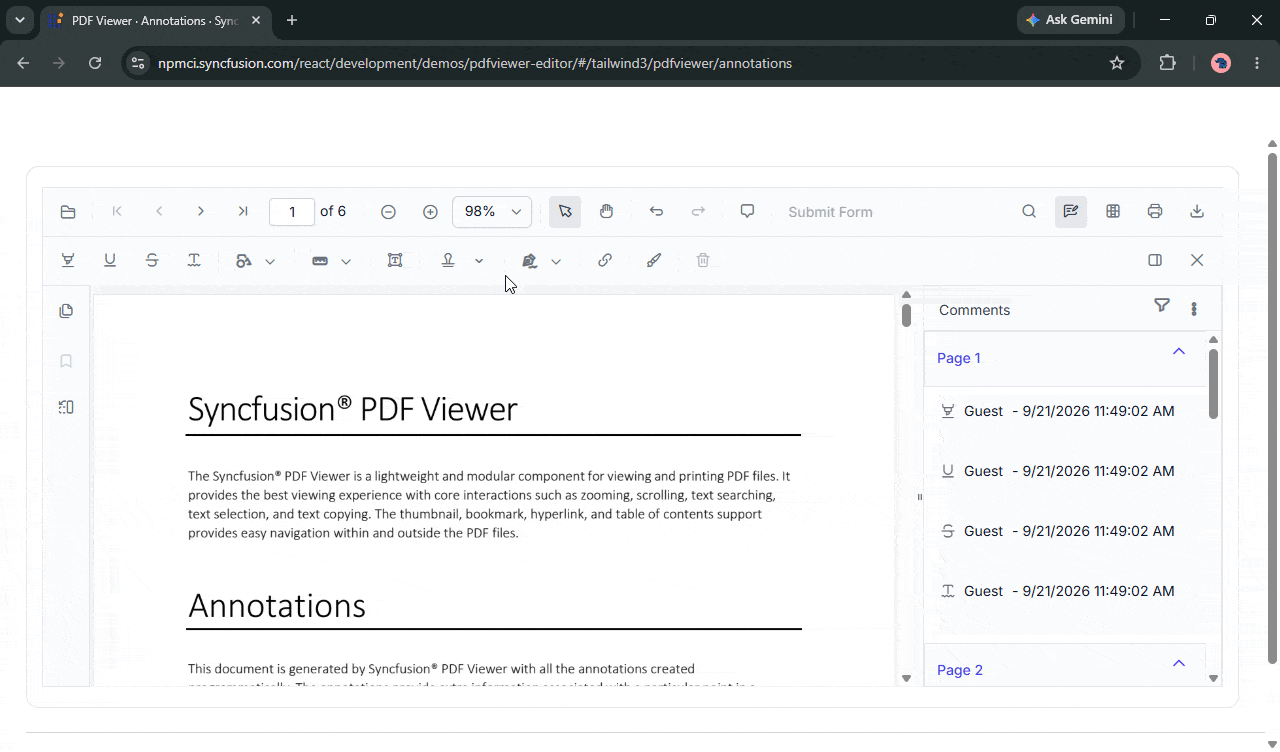This screenshot has height=752, width=1280.
Task: Zoom out with the minus icon
Action: tap(388, 212)
